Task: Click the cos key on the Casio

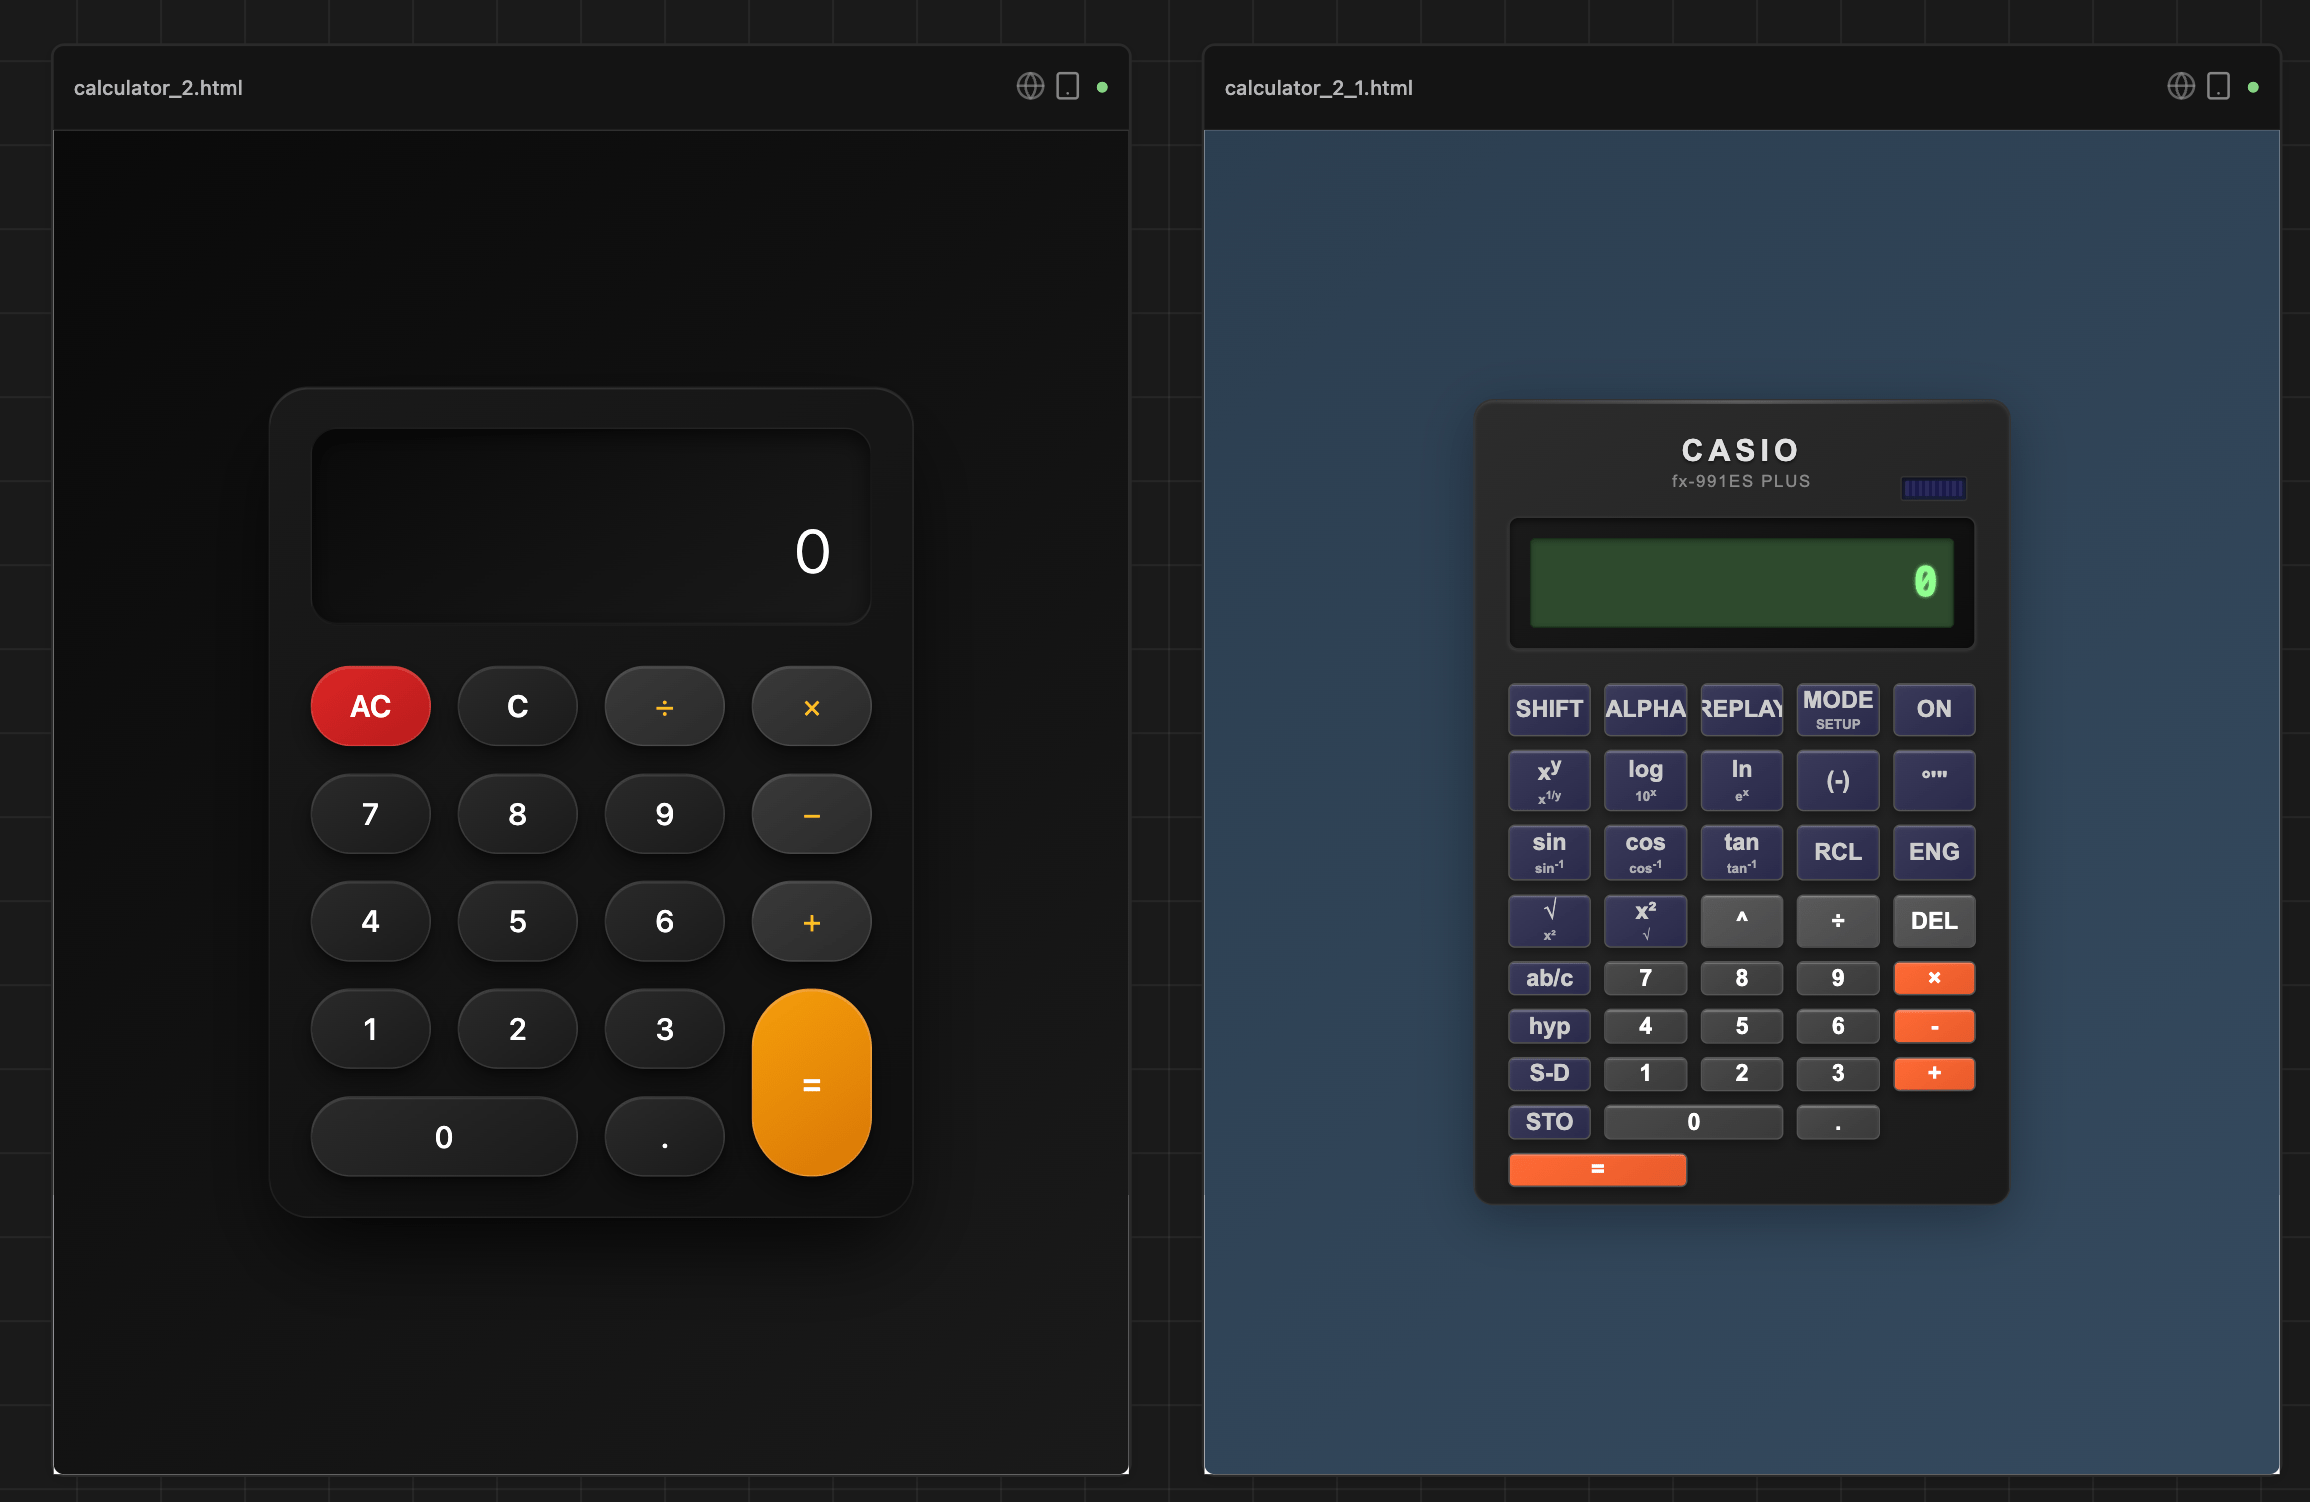Action: click(1645, 852)
